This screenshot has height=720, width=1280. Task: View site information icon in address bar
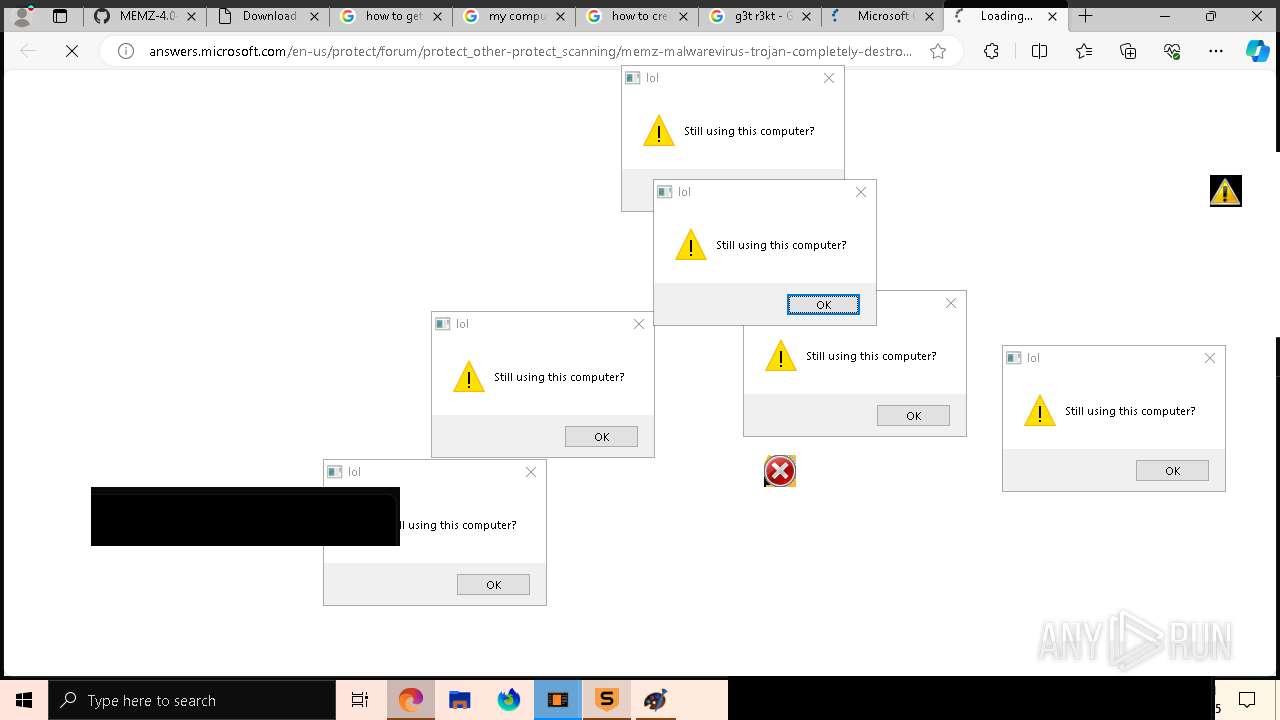point(126,51)
